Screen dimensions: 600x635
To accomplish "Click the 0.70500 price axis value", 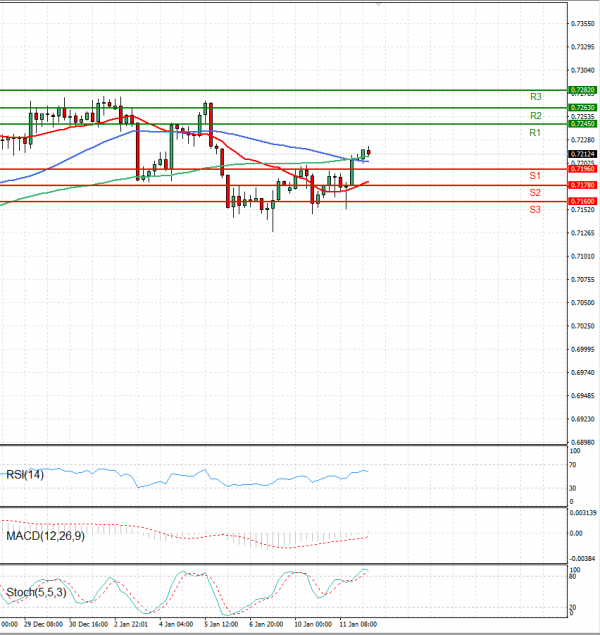I will (583, 303).
